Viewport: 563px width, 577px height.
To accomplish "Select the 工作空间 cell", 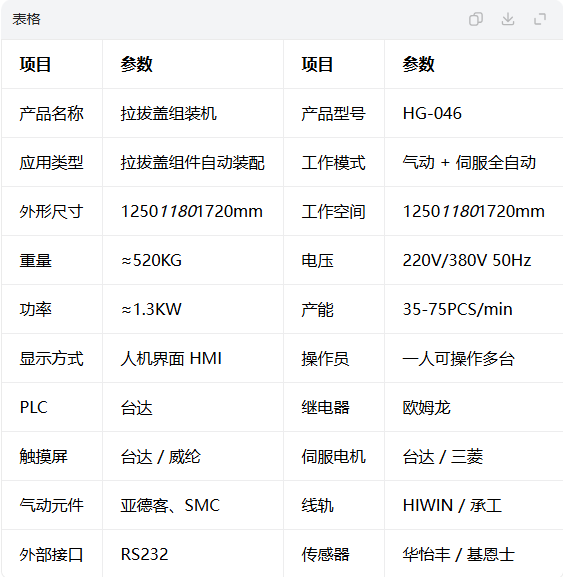I will (x=333, y=212).
